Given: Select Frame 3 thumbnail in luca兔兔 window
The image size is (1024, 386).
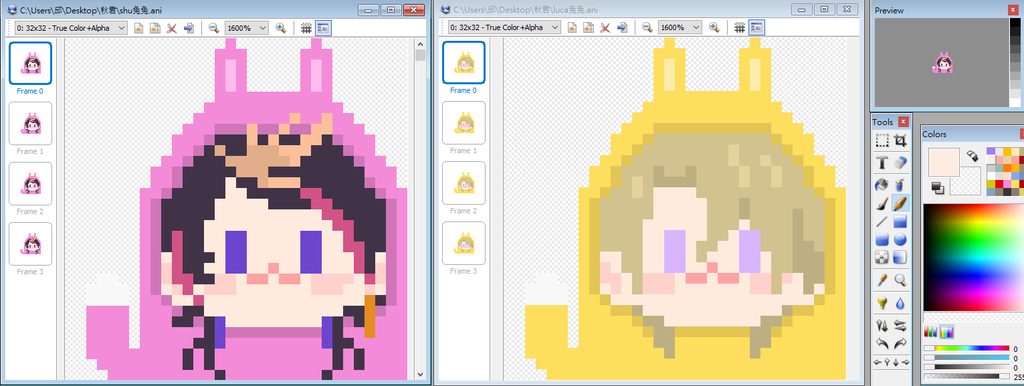Looking at the screenshot, I should click(x=464, y=243).
